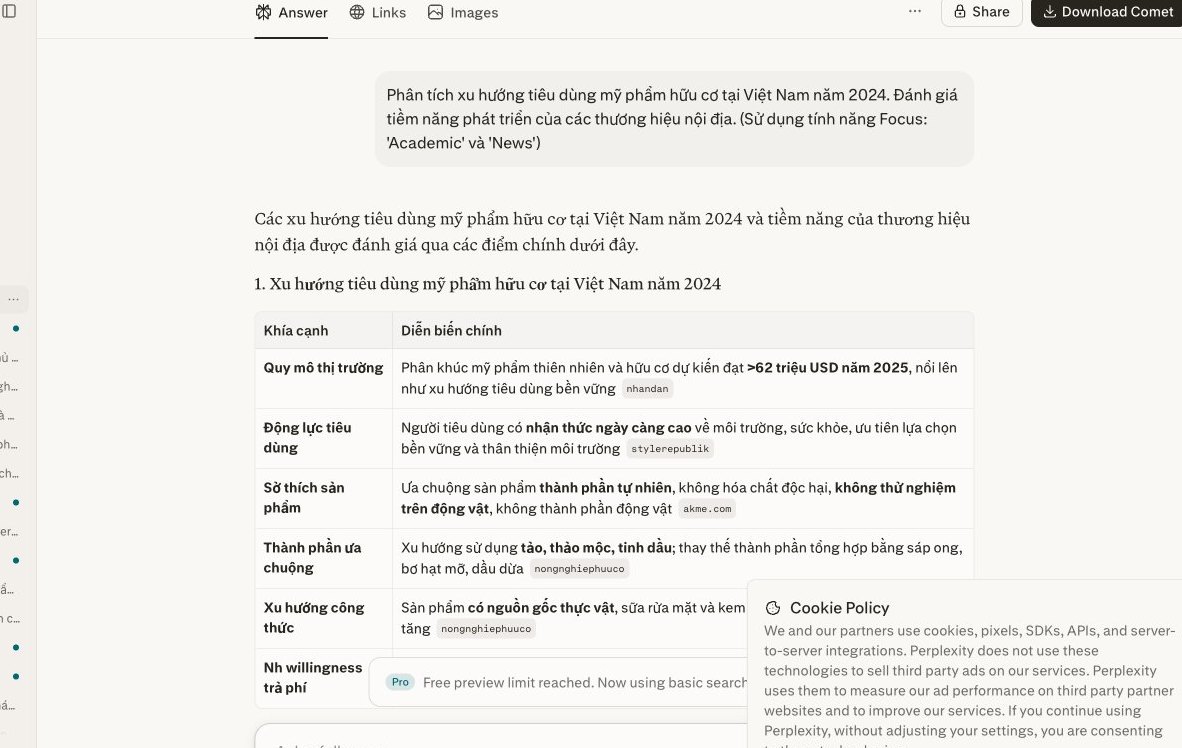
Task: Click the Xu hướng công thức cell
Action: (x=323, y=618)
